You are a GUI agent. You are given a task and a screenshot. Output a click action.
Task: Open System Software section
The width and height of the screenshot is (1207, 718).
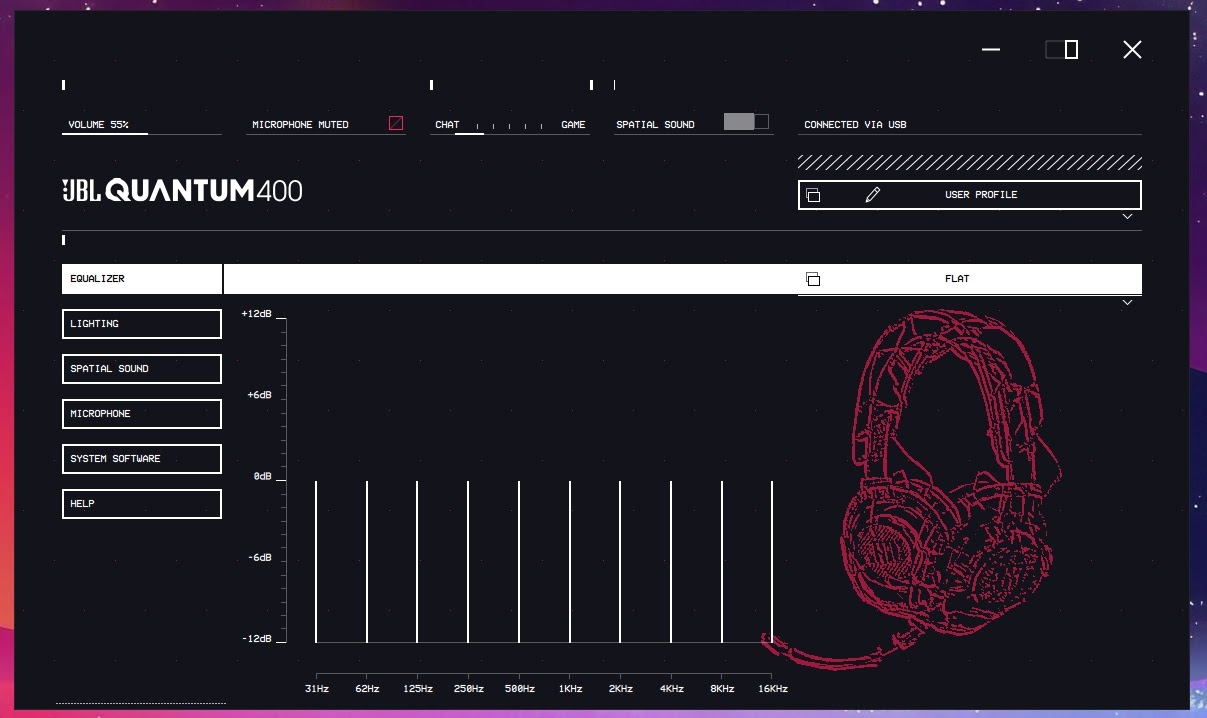(x=142, y=459)
